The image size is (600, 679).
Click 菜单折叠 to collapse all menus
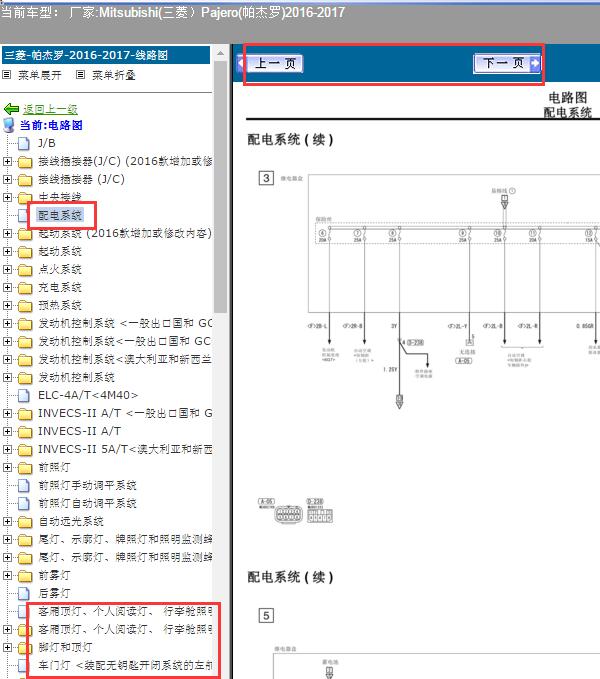point(113,75)
